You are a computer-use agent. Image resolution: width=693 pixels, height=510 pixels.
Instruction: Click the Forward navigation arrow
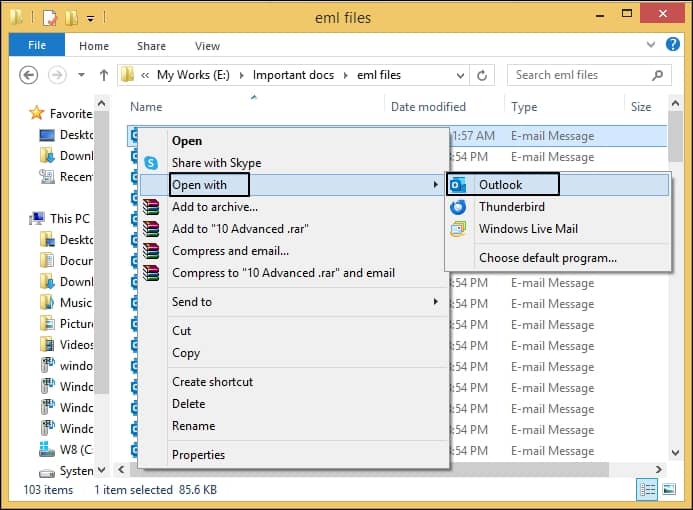(57, 75)
